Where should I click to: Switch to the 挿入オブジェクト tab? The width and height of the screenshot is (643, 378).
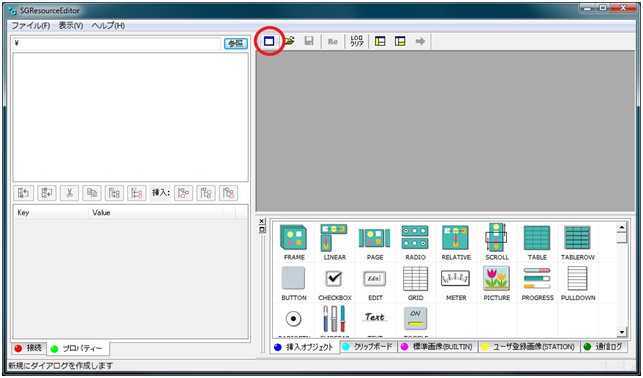[305, 347]
